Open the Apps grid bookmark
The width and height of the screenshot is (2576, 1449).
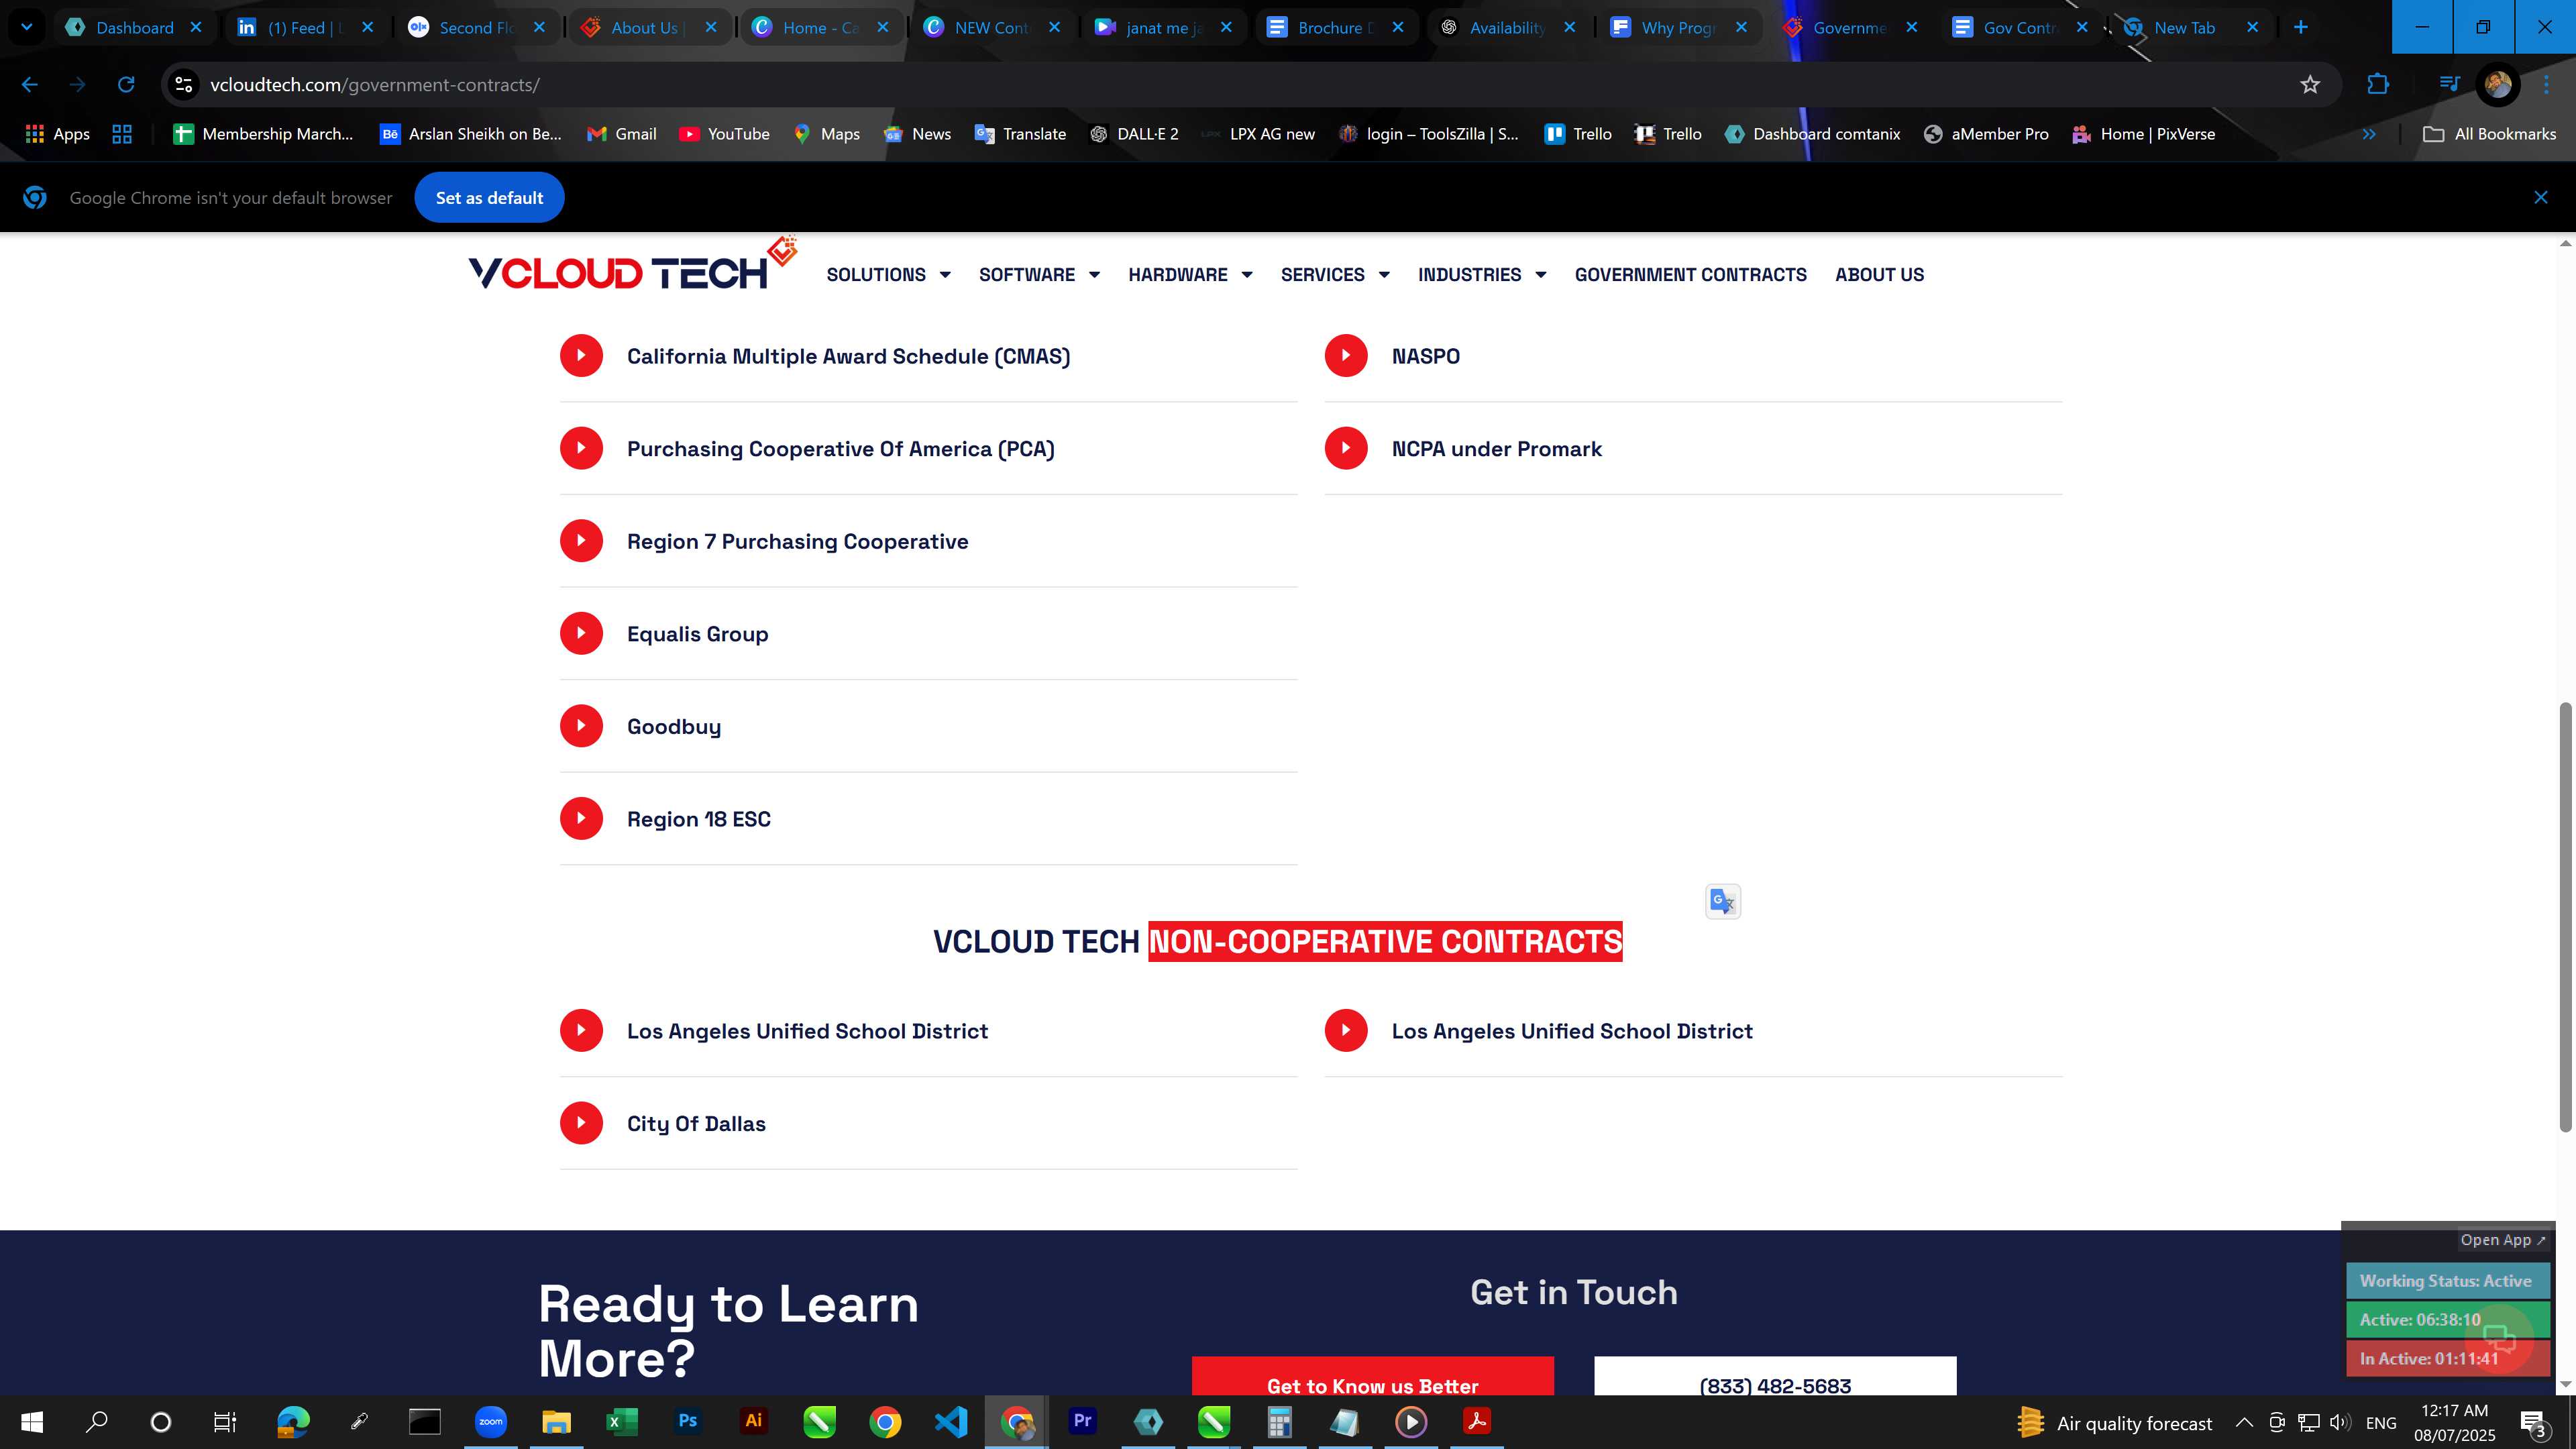pos(57,134)
